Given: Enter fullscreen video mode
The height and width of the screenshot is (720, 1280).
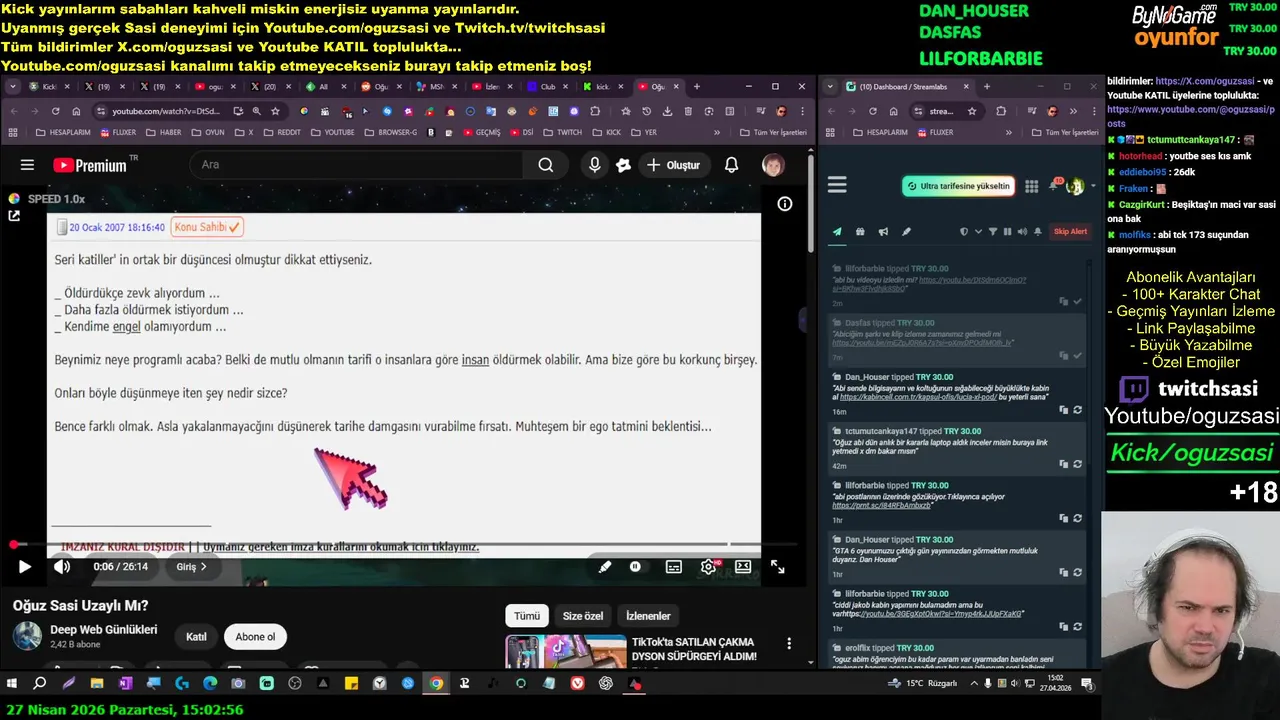Looking at the screenshot, I should tap(777, 567).
